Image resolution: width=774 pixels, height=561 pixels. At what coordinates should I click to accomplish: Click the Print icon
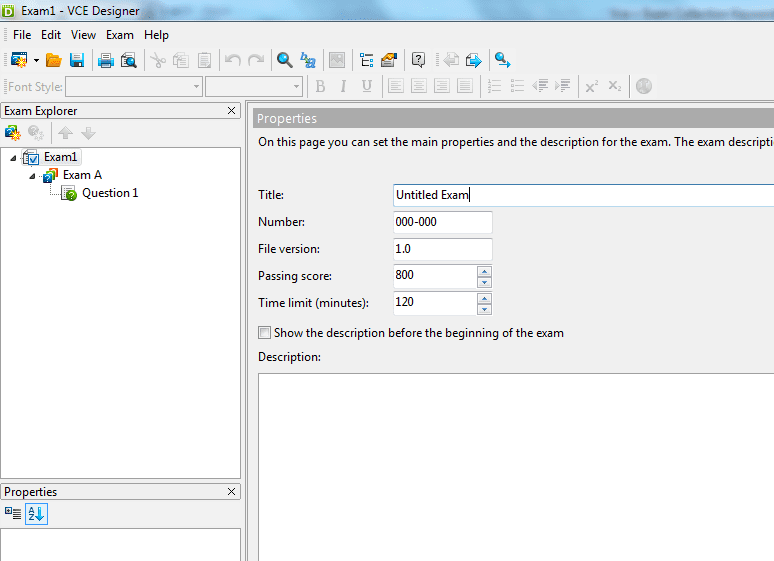click(105, 60)
